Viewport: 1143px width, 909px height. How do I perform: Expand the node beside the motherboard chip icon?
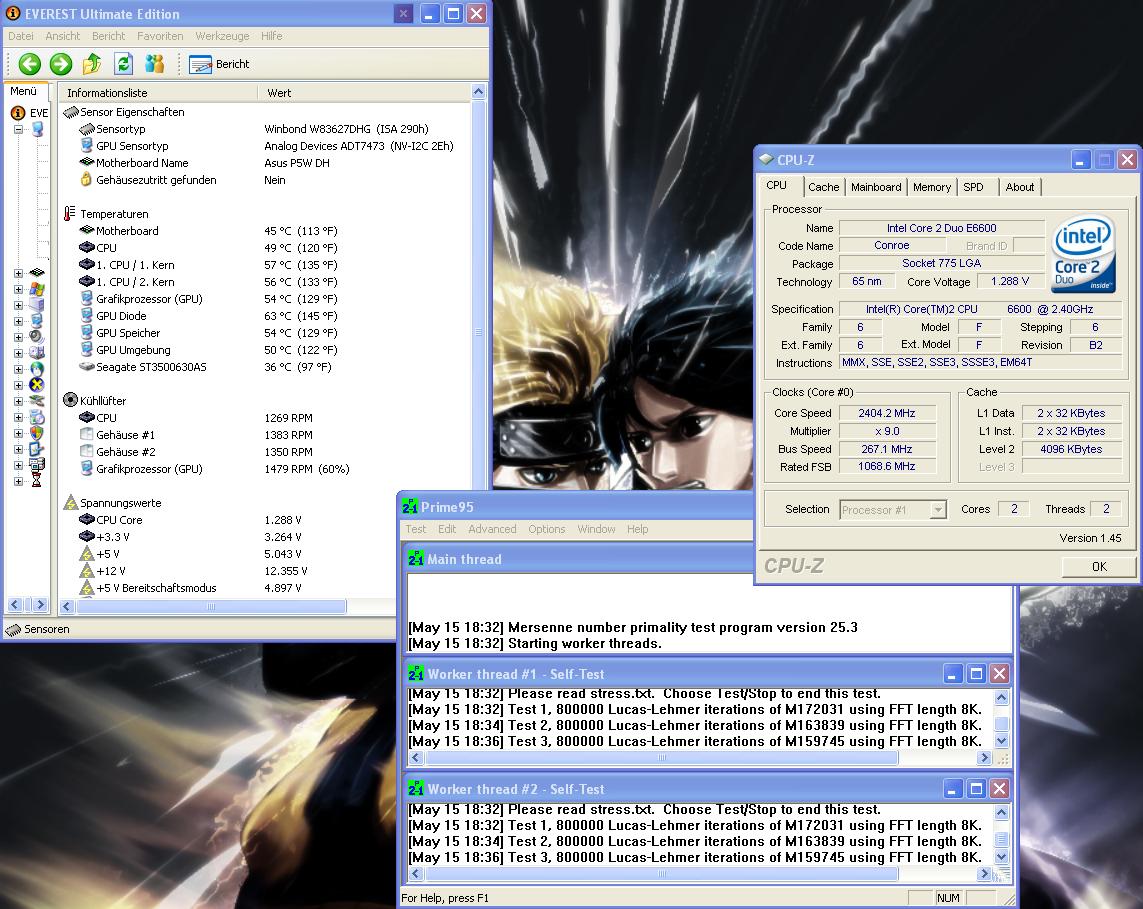(x=18, y=273)
